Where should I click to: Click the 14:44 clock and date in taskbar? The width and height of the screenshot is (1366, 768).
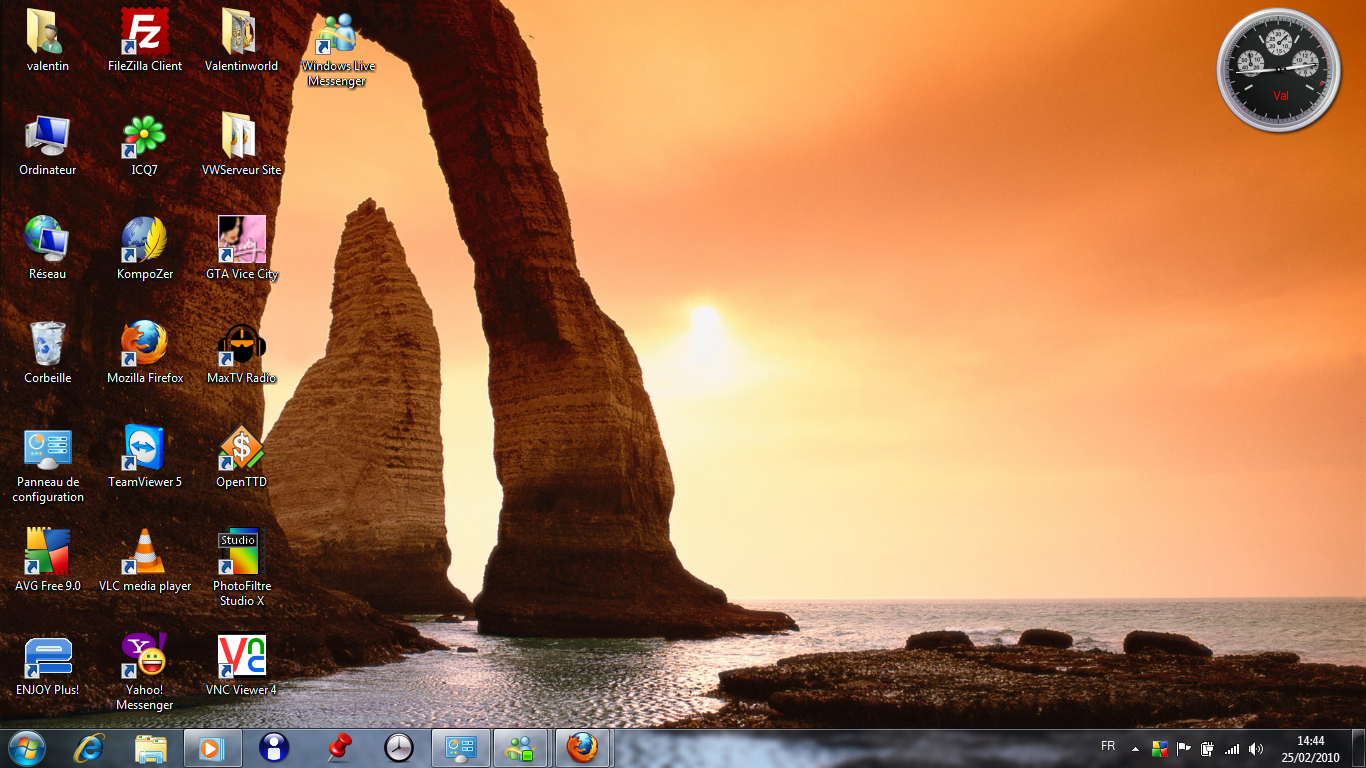coord(1310,748)
